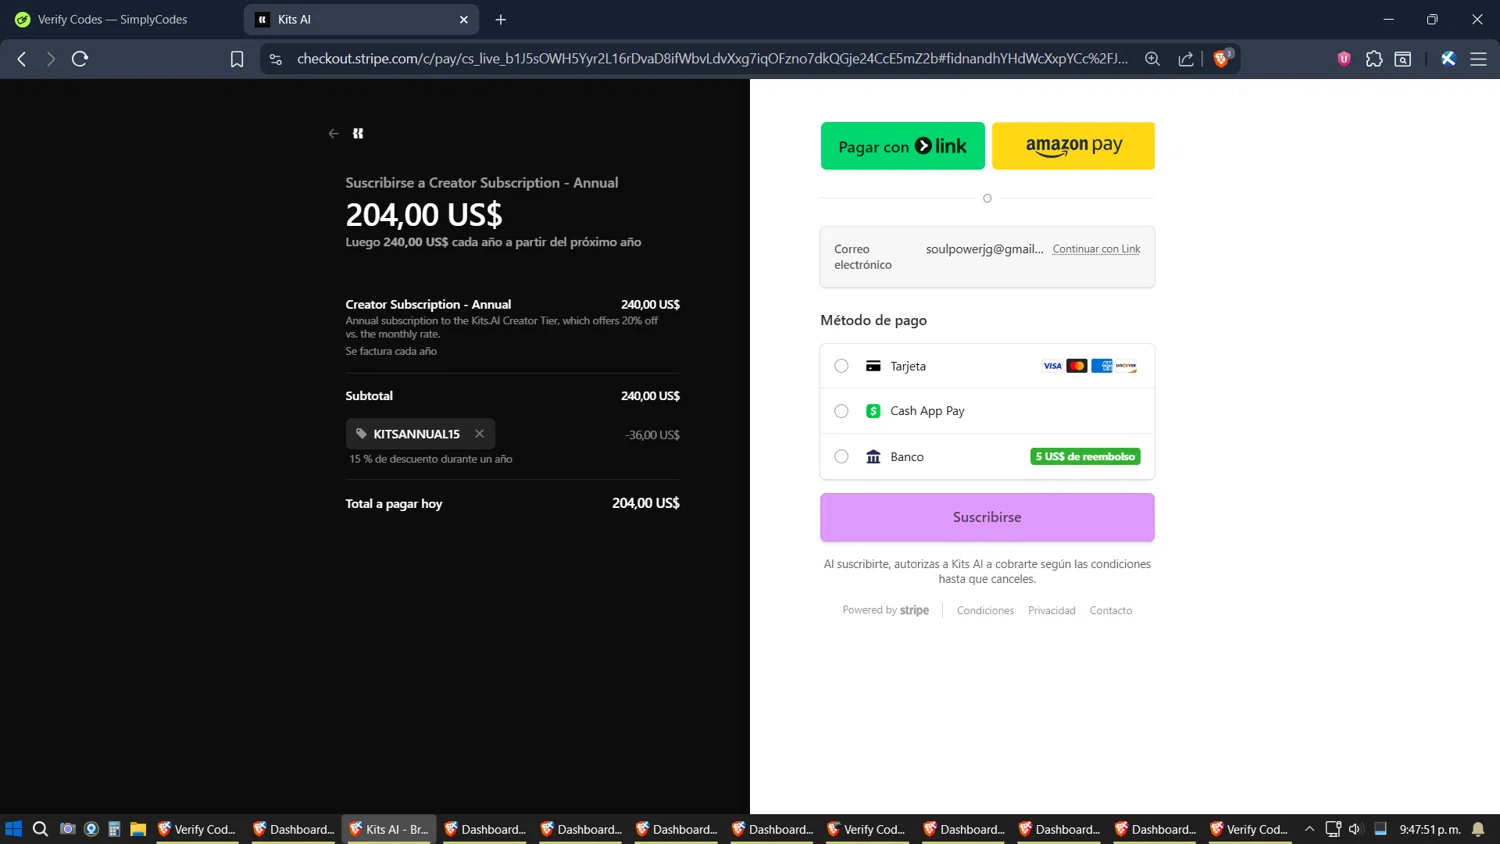Viewport: 1500px width, 844px height.
Task: Click the American Express logo
Action: pos(1102,366)
